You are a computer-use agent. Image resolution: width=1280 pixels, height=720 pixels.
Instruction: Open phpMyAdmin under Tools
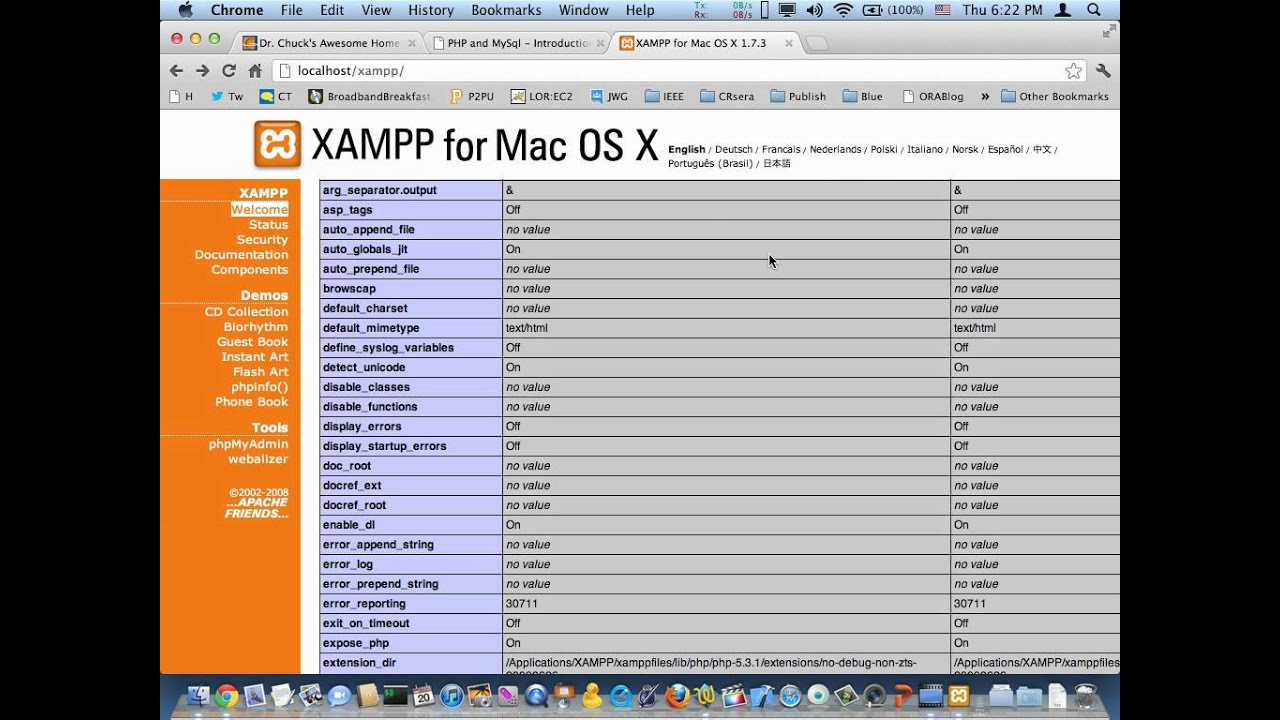[x=248, y=444]
